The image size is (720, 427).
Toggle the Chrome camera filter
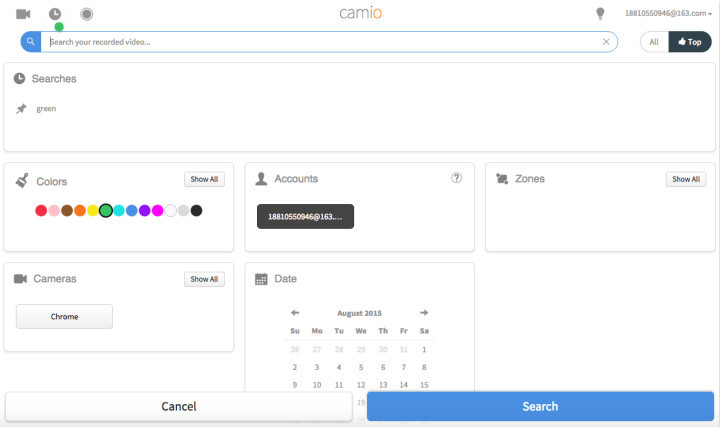tap(64, 317)
